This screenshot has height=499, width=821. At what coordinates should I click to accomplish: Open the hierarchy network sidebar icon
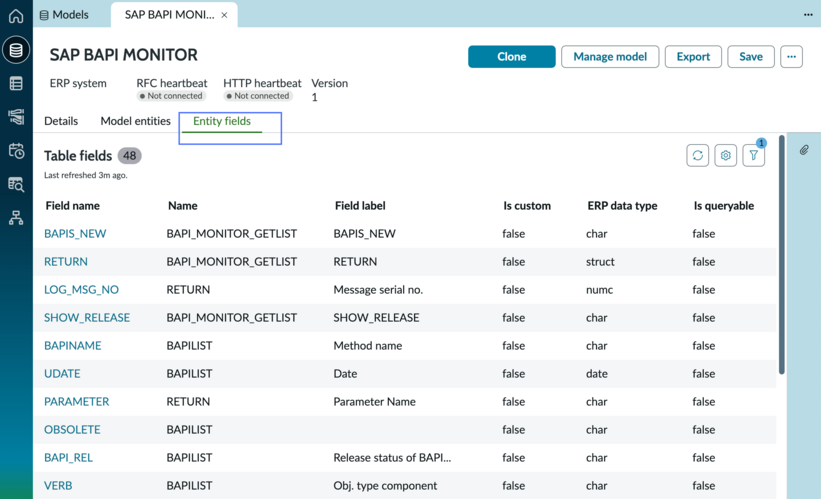16,218
